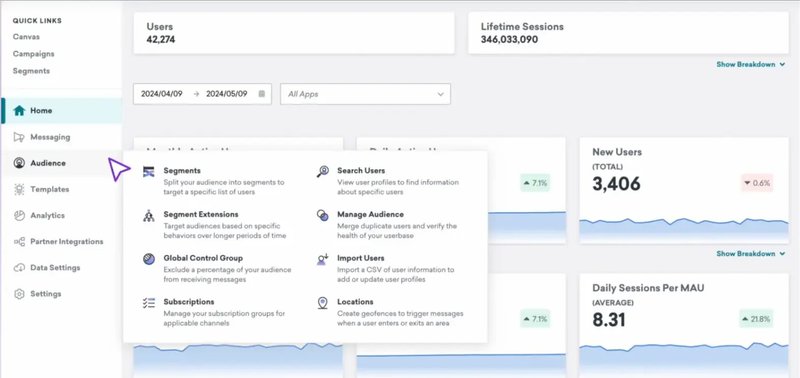Open the Segments option in Audience menu
Viewport: 800px width, 378px height.
click(x=182, y=171)
